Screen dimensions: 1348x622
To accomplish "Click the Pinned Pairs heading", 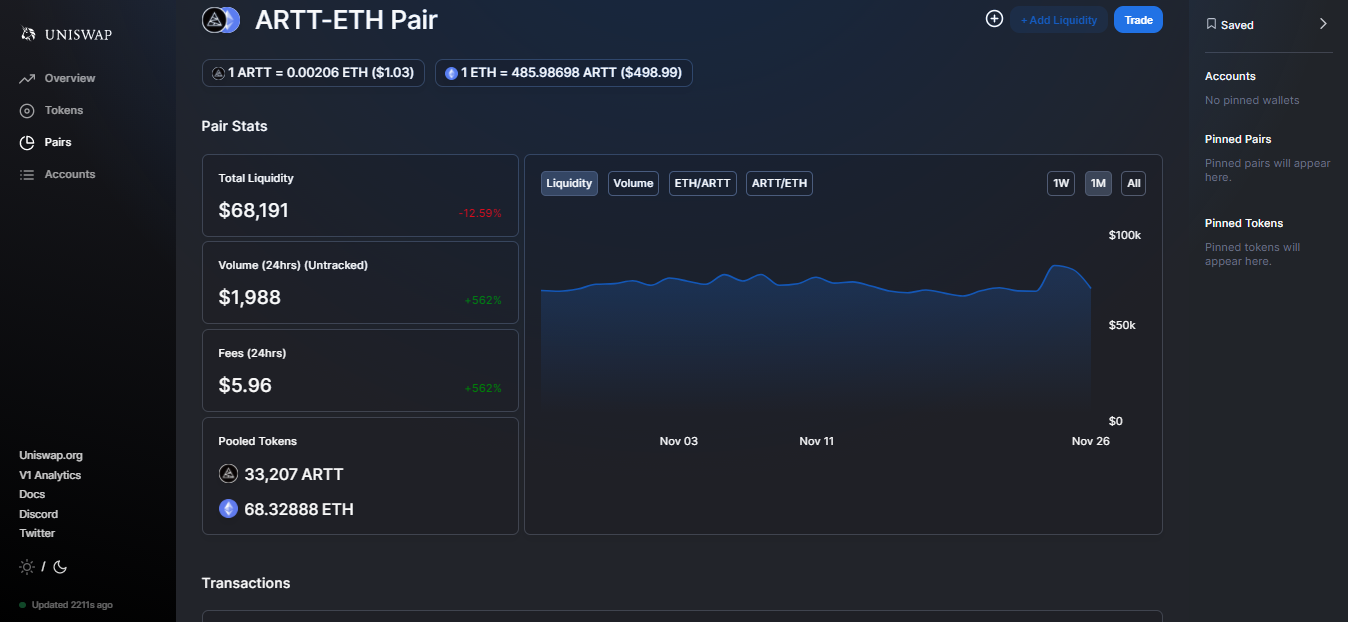I will click(1238, 139).
